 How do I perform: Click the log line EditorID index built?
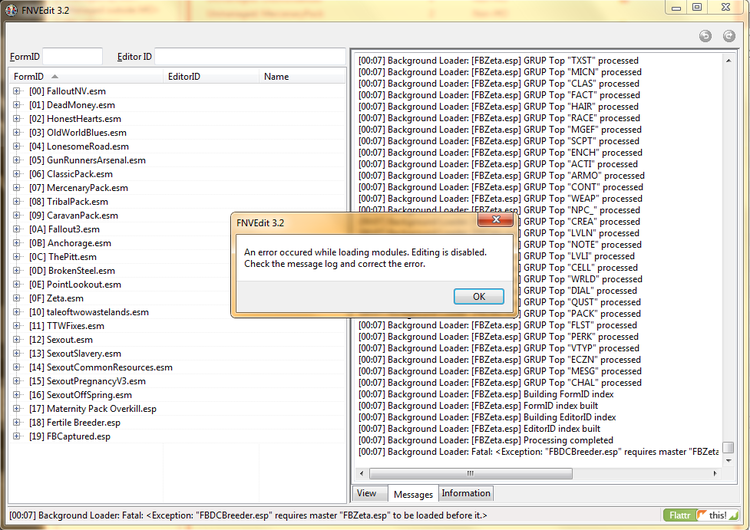[x=479, y=429]
